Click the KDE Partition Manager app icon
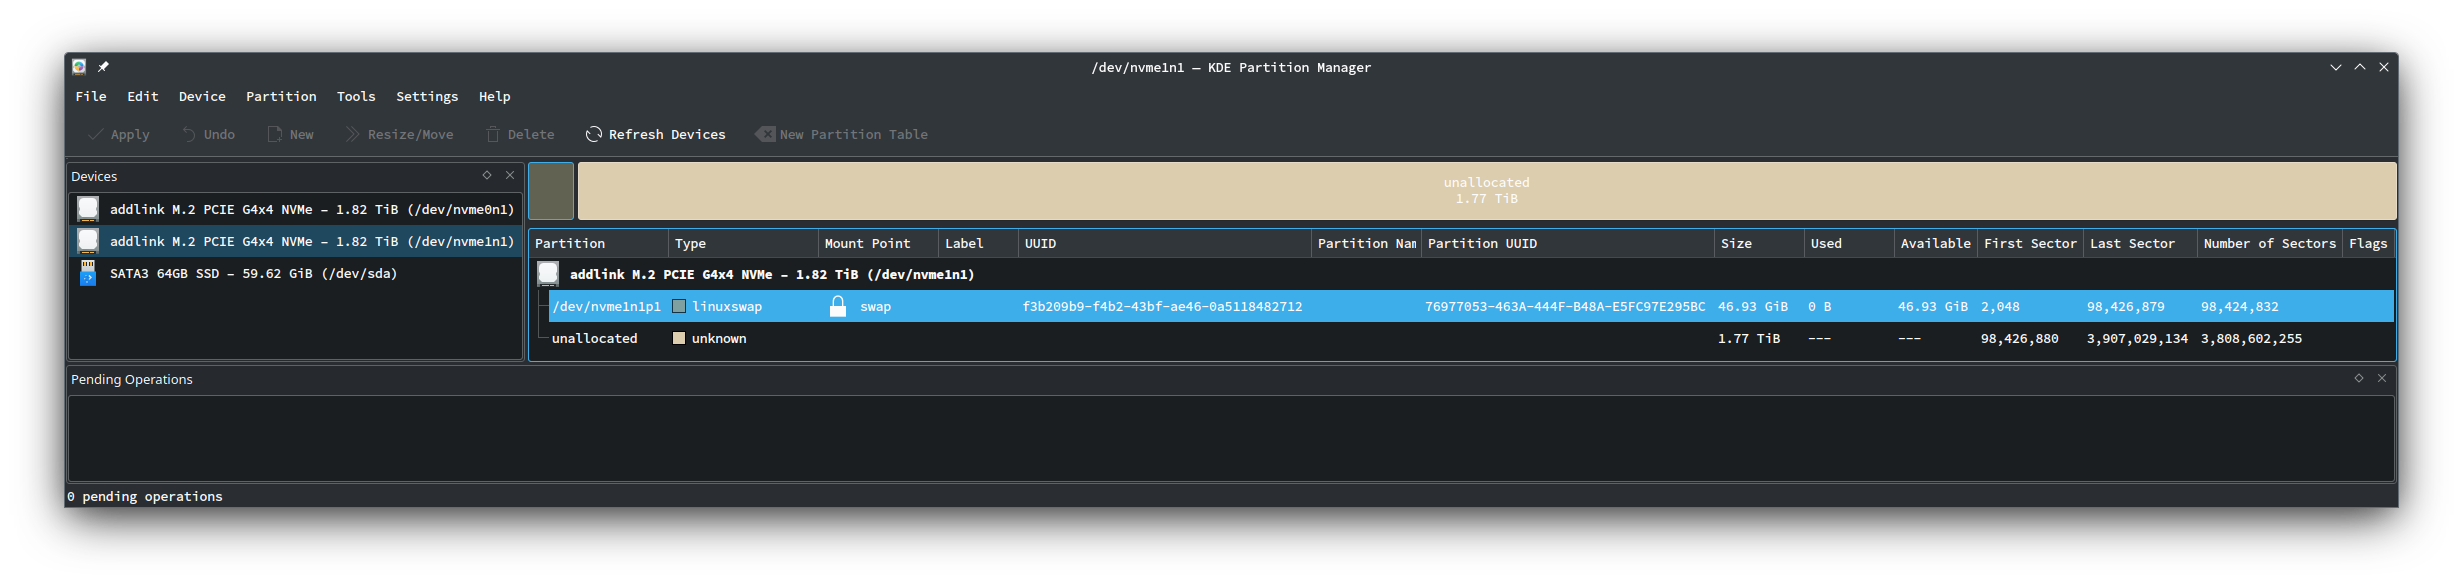Image resolution: width=2463 pixels, height=584 pixels. (x=79, y=67)
